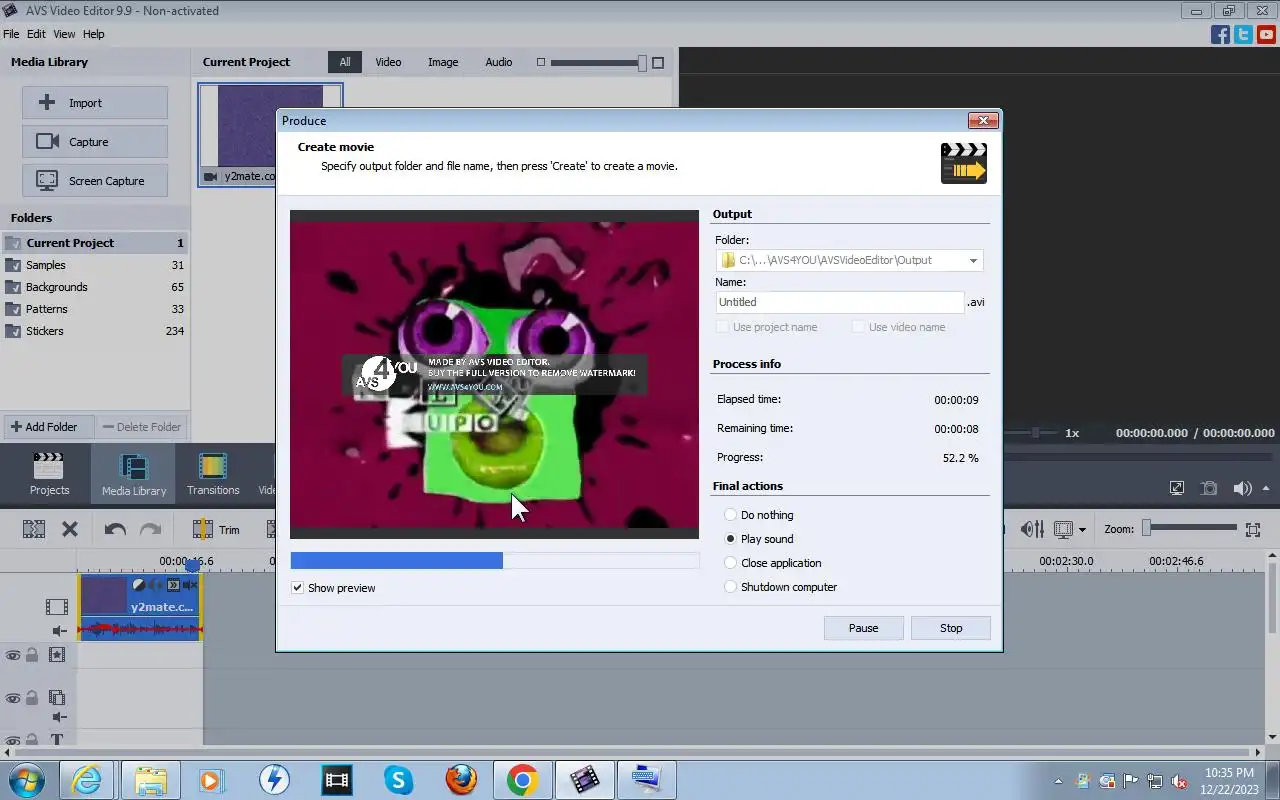Image resolution: width=1280 pixels, height=800 pixels.
Task: Click the snapshot camera icon in preview
Action: click(x=1209, y=488)
